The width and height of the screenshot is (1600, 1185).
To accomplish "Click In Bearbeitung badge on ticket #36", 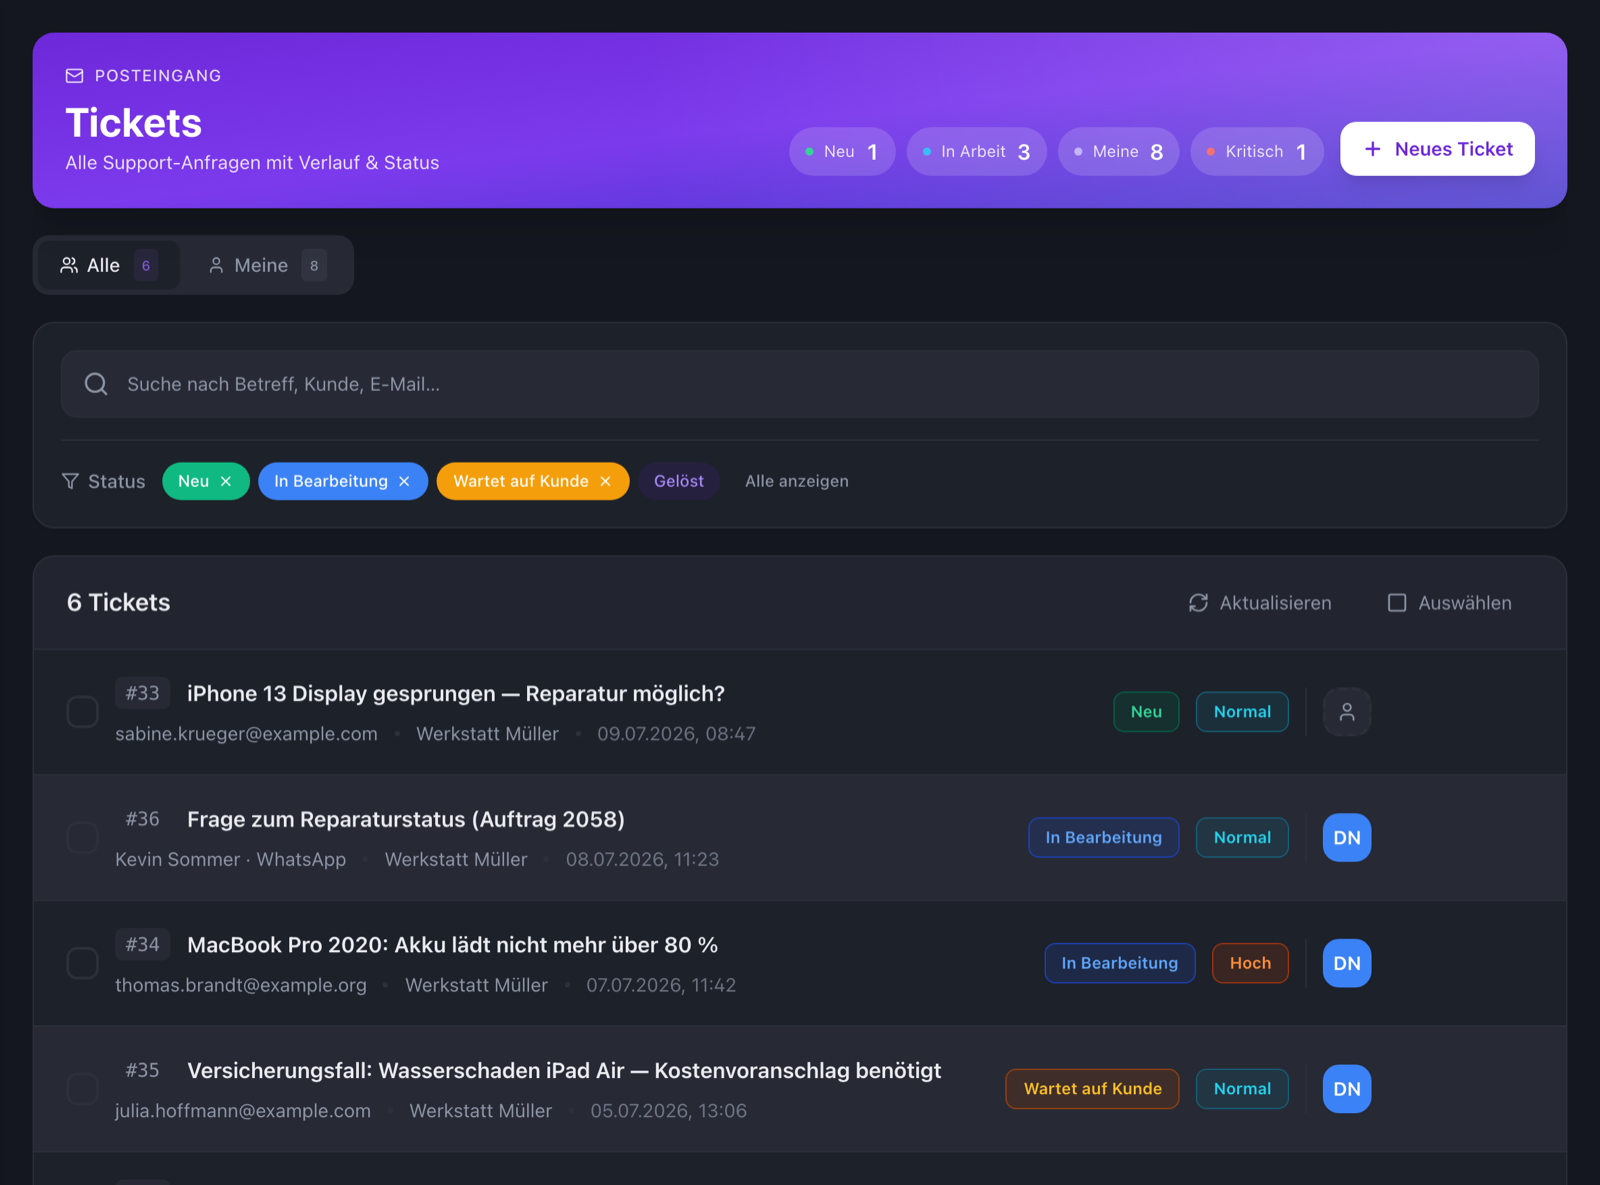I will click(1104, 838).
